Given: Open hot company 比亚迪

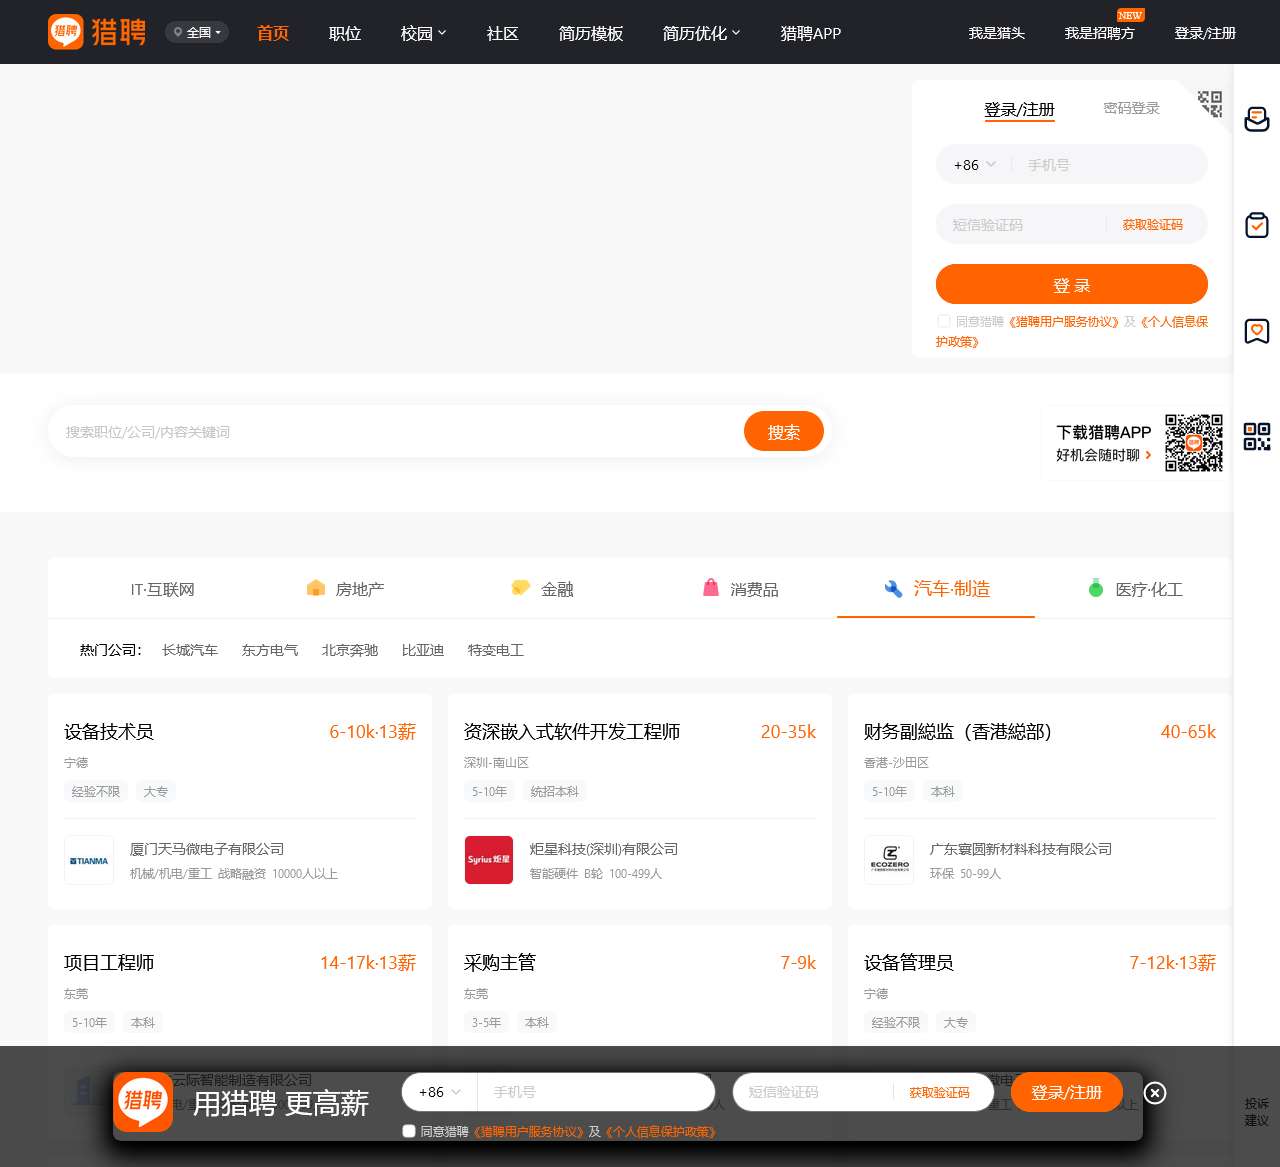Looking at the screenshot, I should point(423,650).
